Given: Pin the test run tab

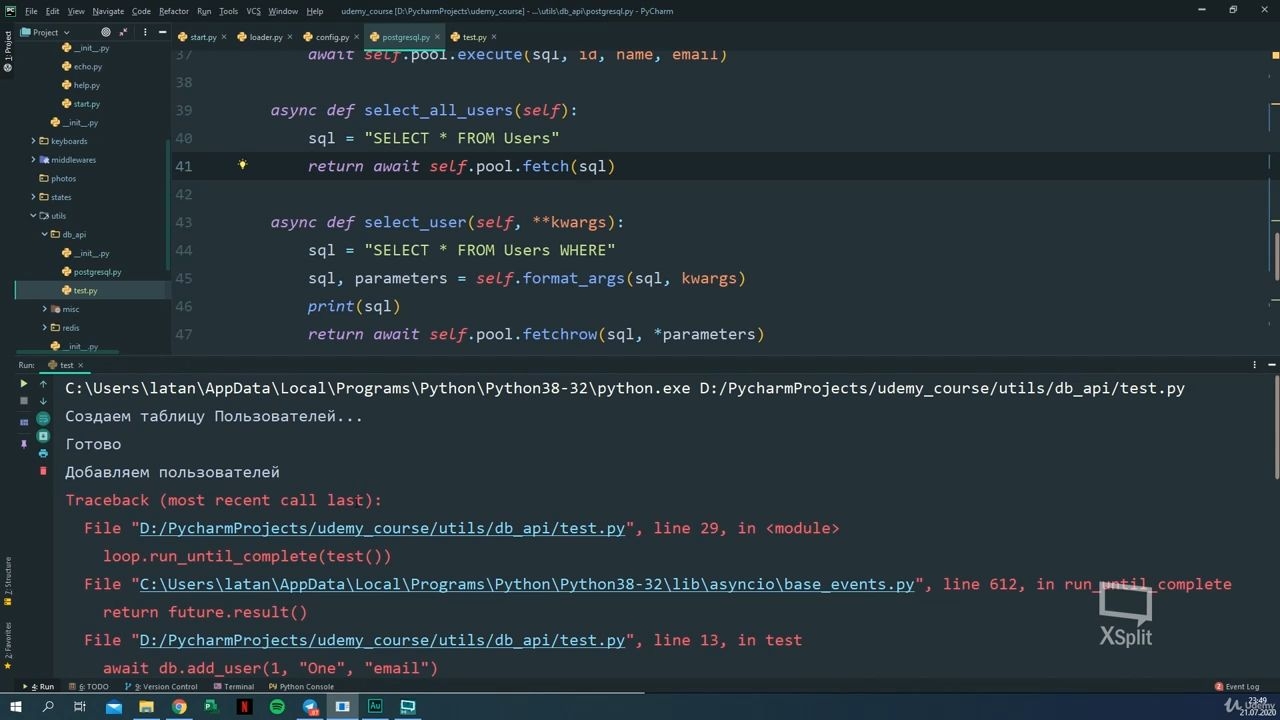Looking at the screenshot, I should tap(24, 444).
